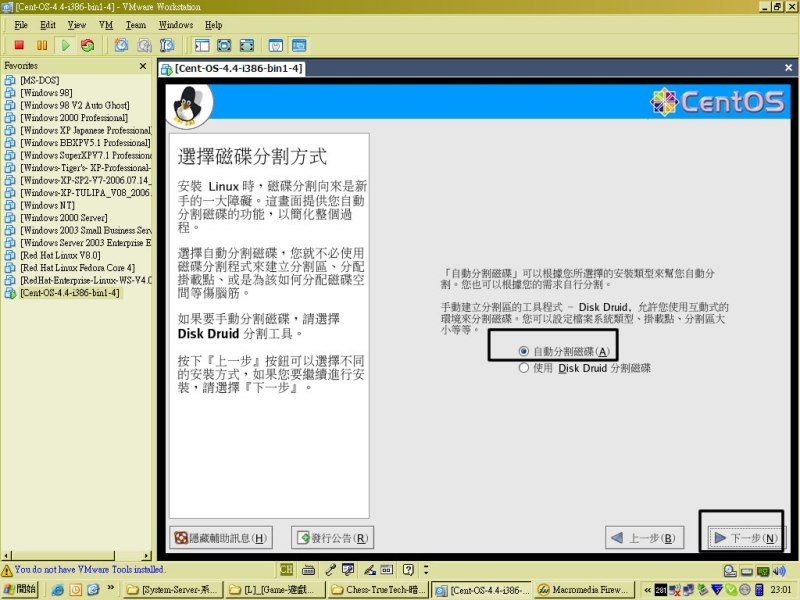Click the yellow Suspend toolbar icon
Image resolution: width=800 pixels, height=600 pixels.
(x=42, y=45)
